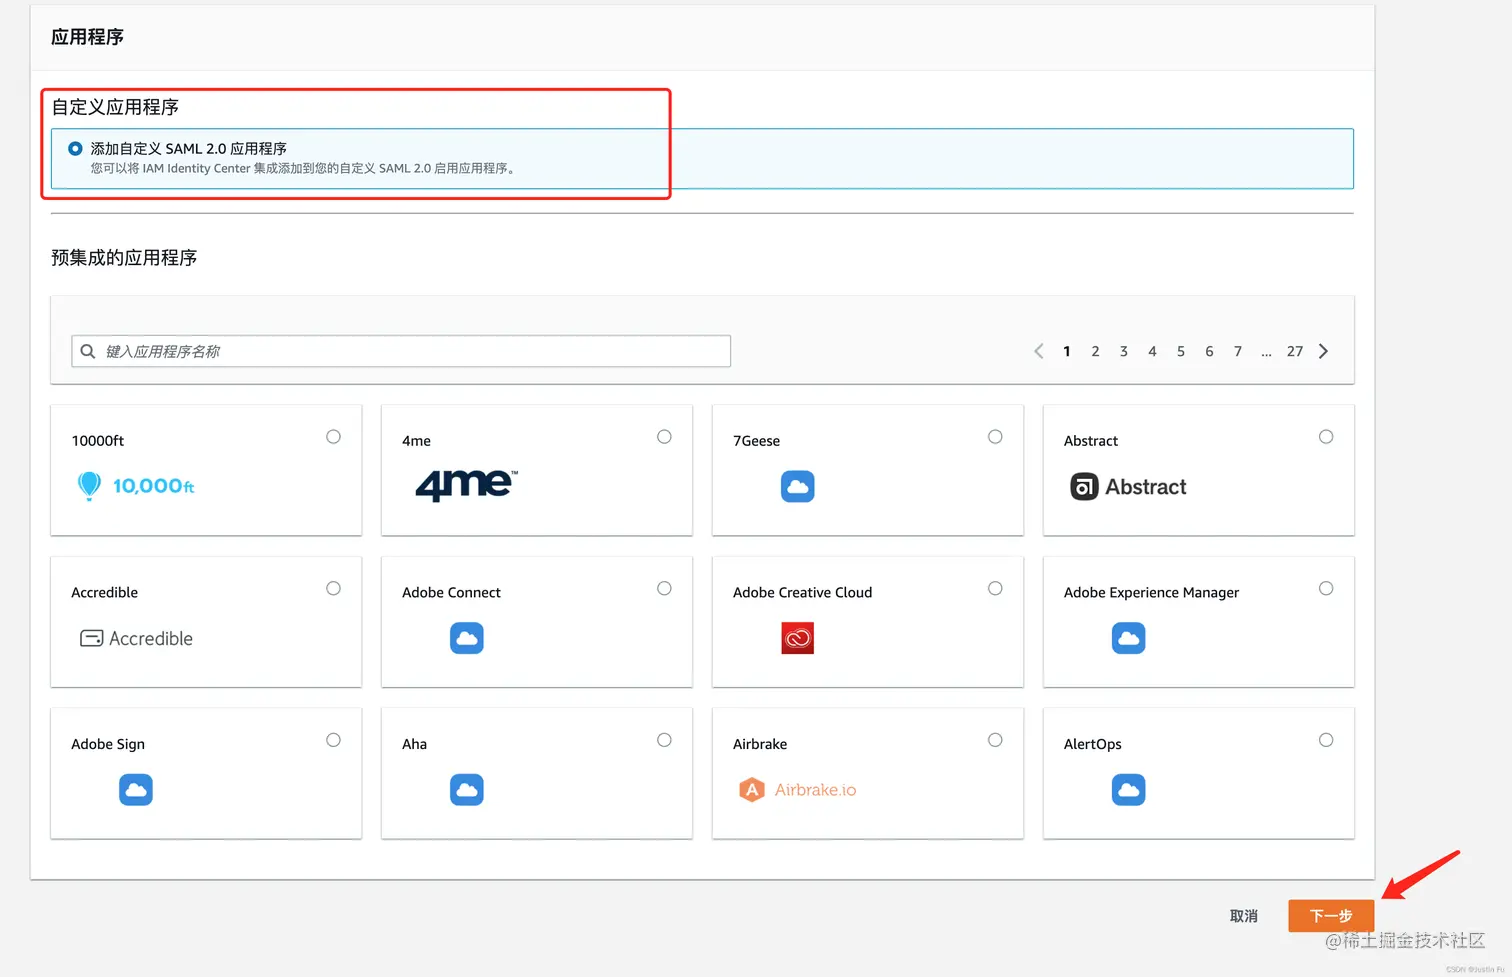Click the Abstract logo
Viewport: 1512px width, 977px height.
(x=1128, y=487)
